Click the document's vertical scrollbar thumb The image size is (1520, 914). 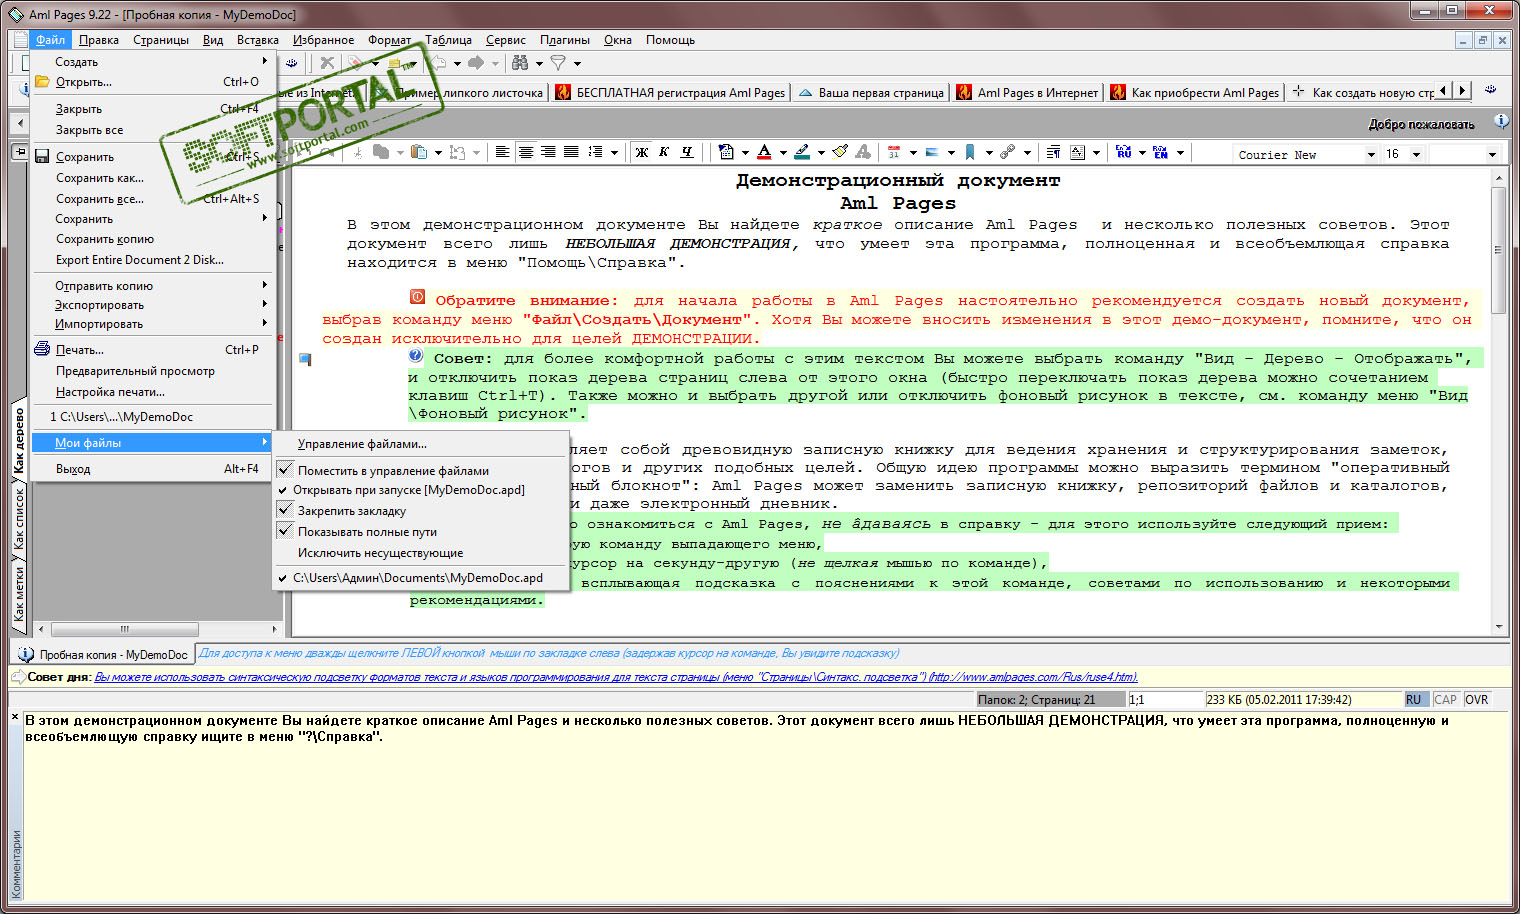click(x=1498, y=250)
